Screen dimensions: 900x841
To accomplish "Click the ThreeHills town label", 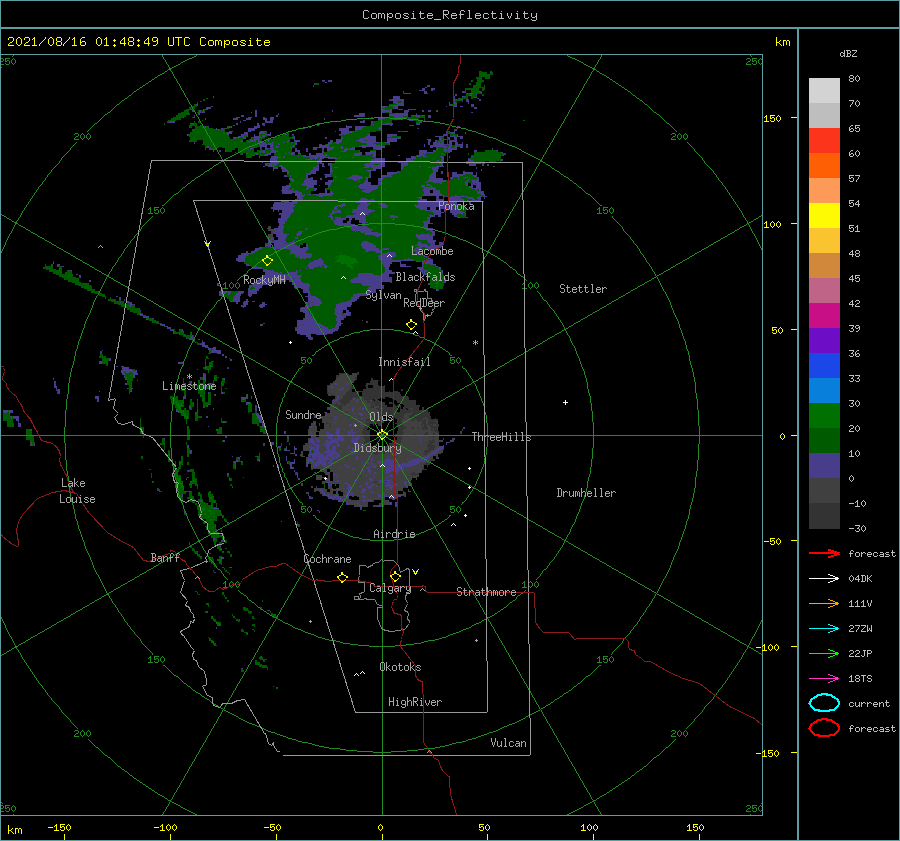I will [501, 437].
